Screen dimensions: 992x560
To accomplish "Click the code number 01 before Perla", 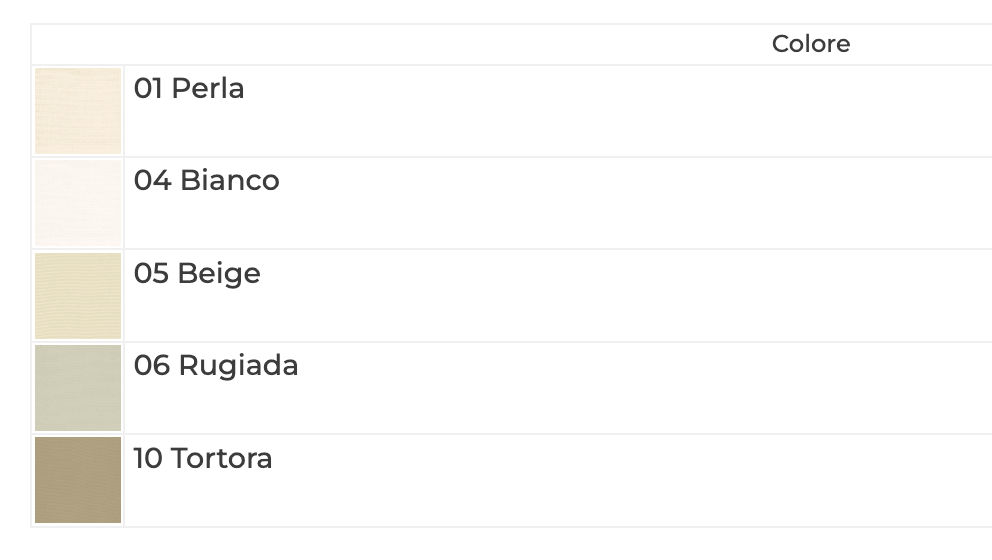I will tap(148, 89).
